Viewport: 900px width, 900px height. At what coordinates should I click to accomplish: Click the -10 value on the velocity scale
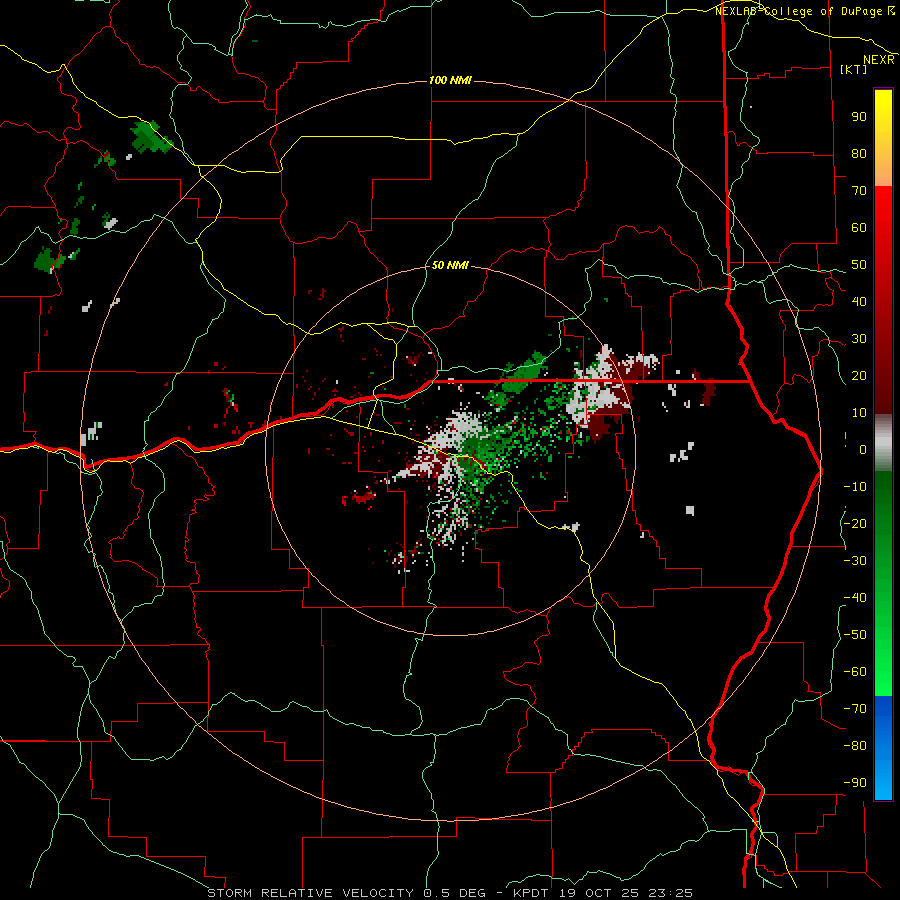pyautogui.click(x=855, y=487)
